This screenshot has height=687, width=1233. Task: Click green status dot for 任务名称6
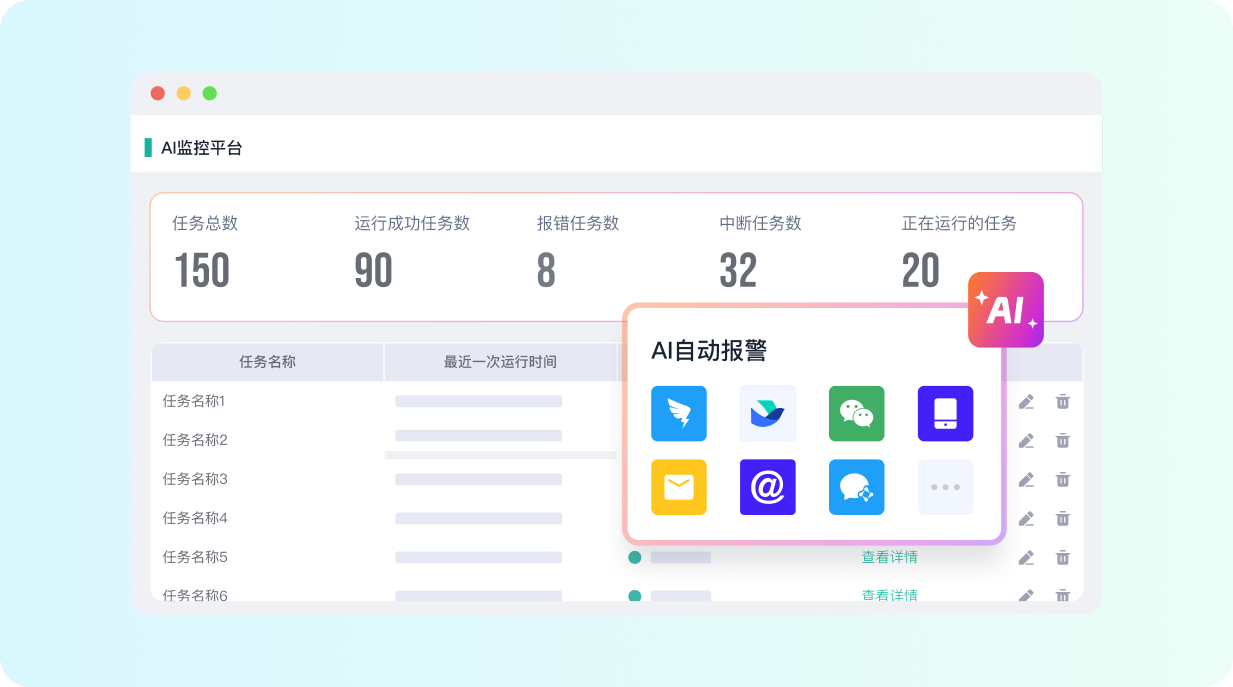coord(634,596)
